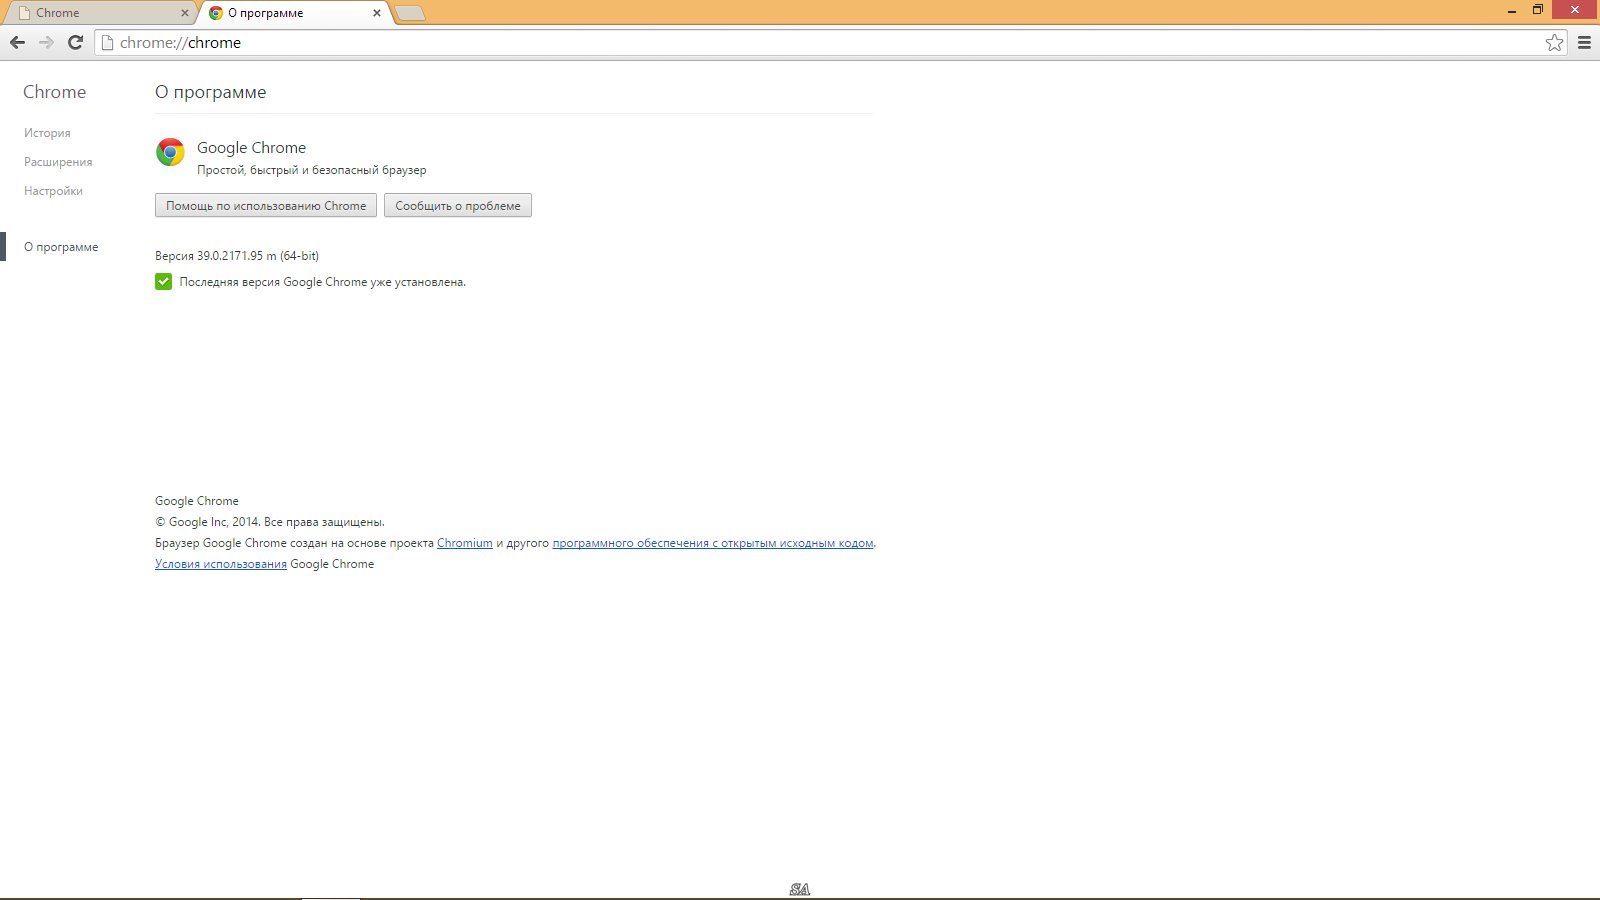Go to 'Настройки' in the sidebar

point(53,191)
